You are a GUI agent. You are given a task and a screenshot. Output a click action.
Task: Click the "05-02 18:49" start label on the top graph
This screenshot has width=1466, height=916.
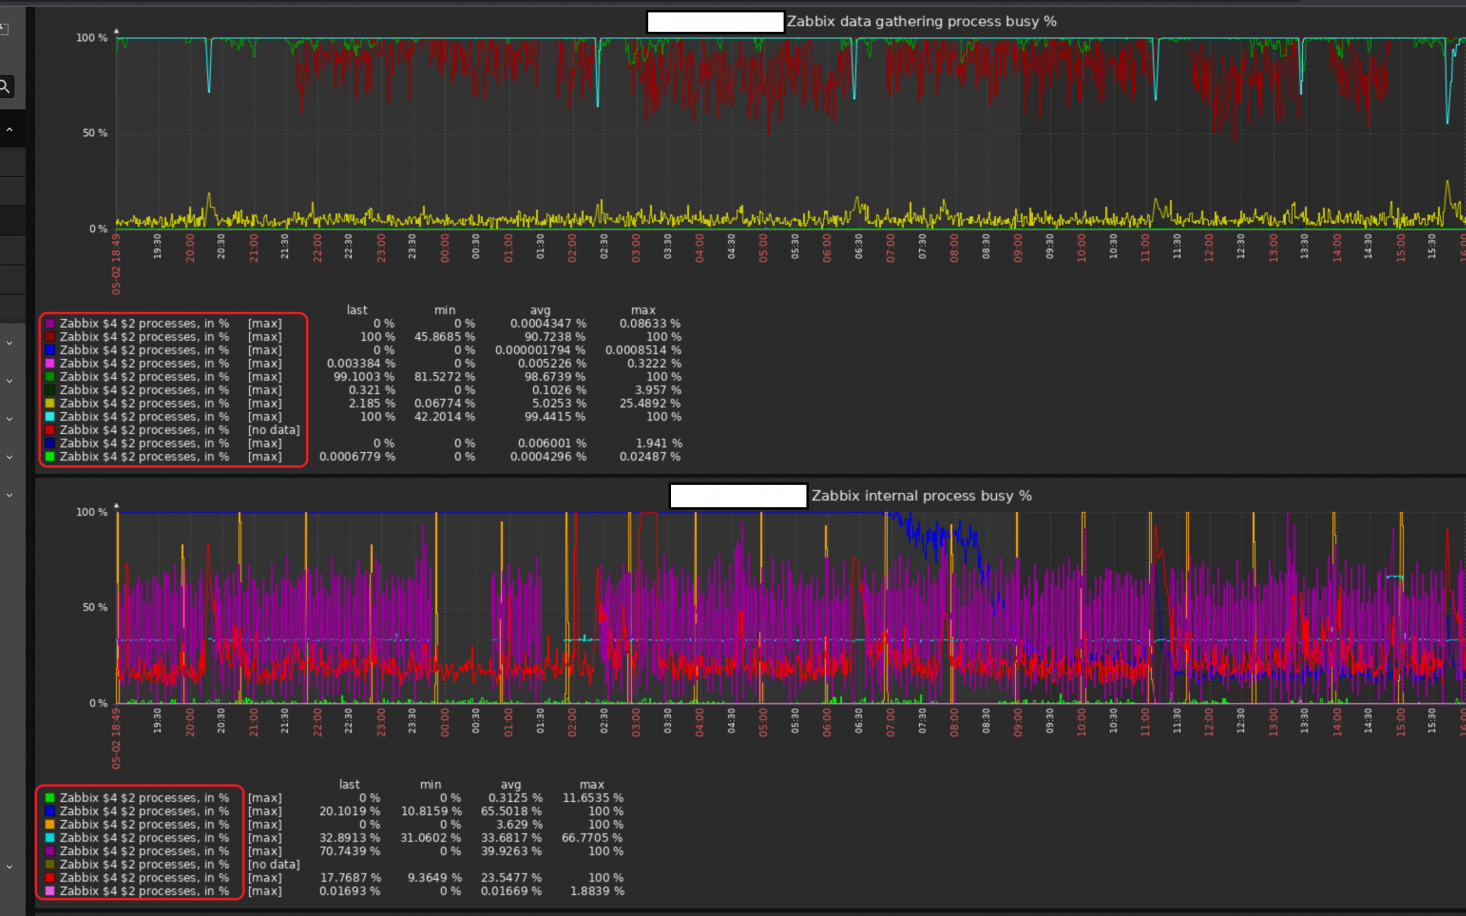116,264
